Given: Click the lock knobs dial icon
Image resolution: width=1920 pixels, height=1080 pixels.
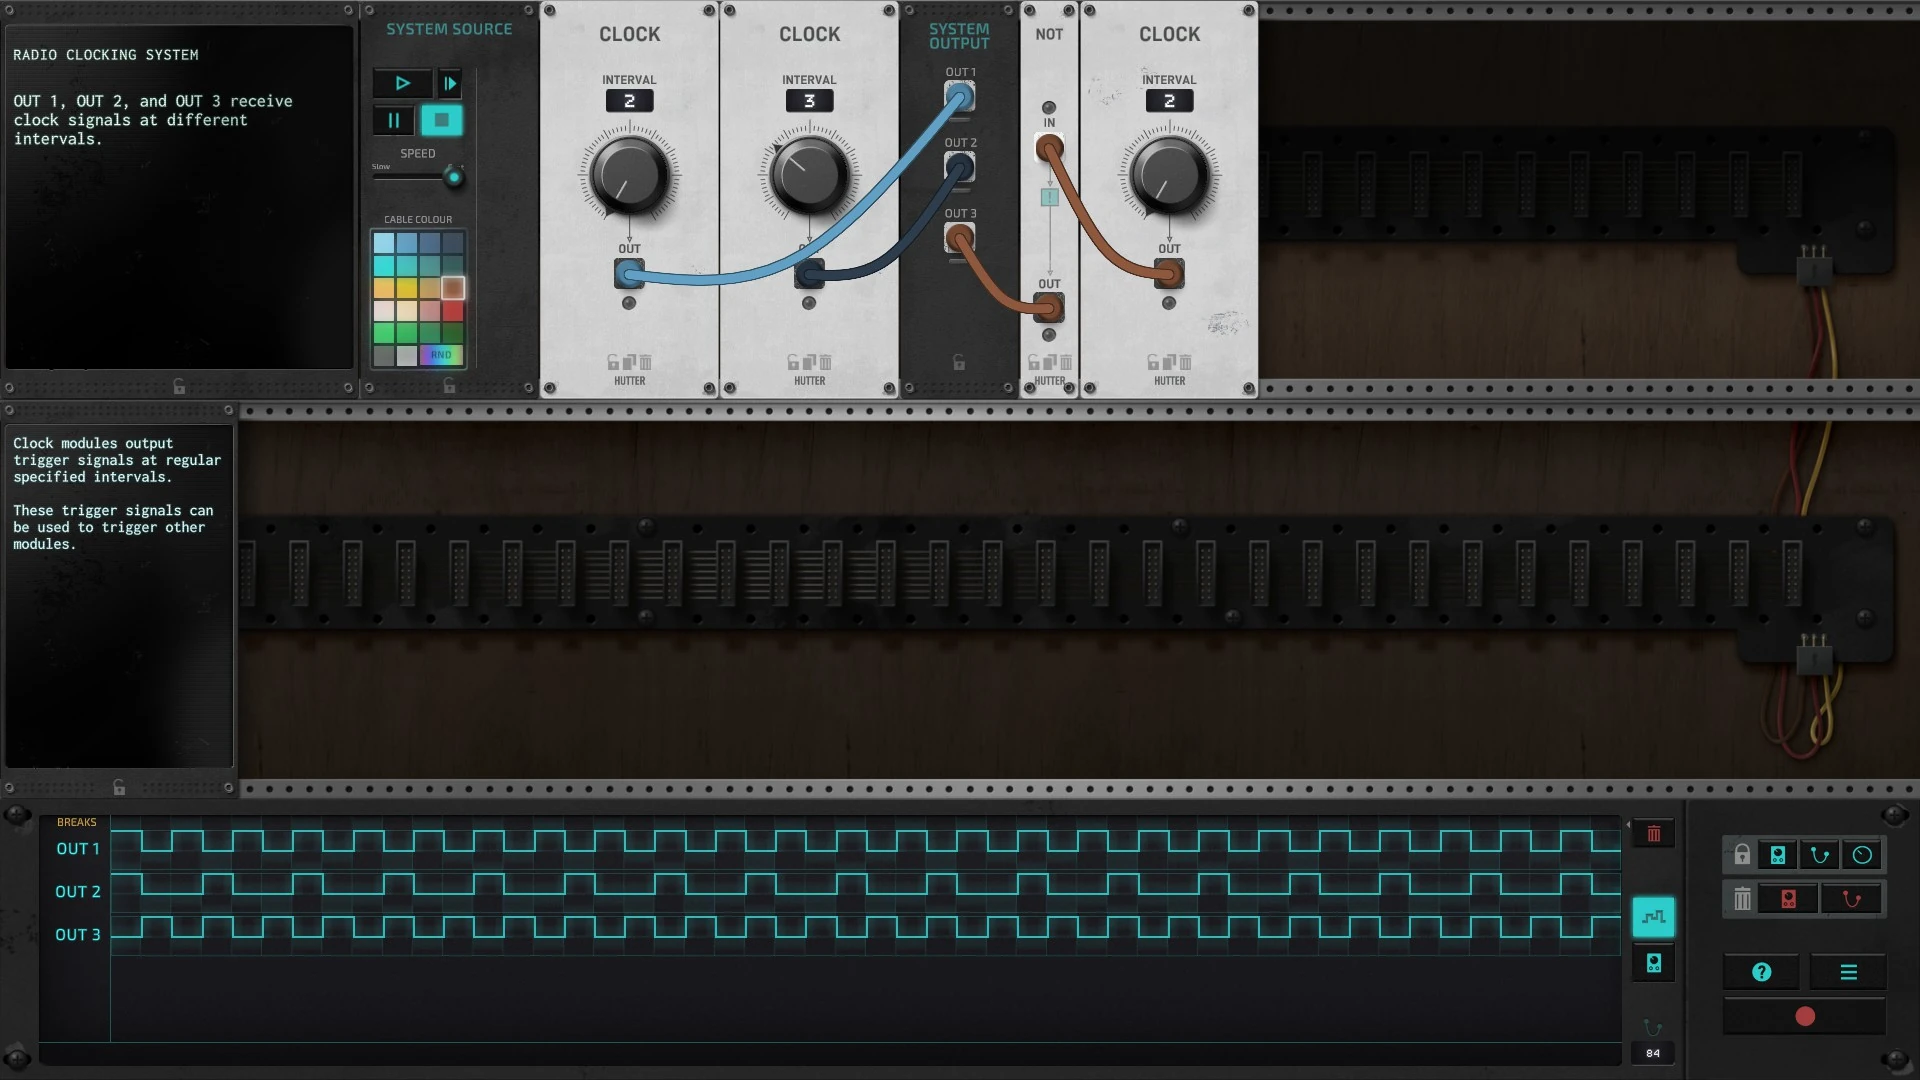Looking at the screenshot, I should (x=1862, y=855).
